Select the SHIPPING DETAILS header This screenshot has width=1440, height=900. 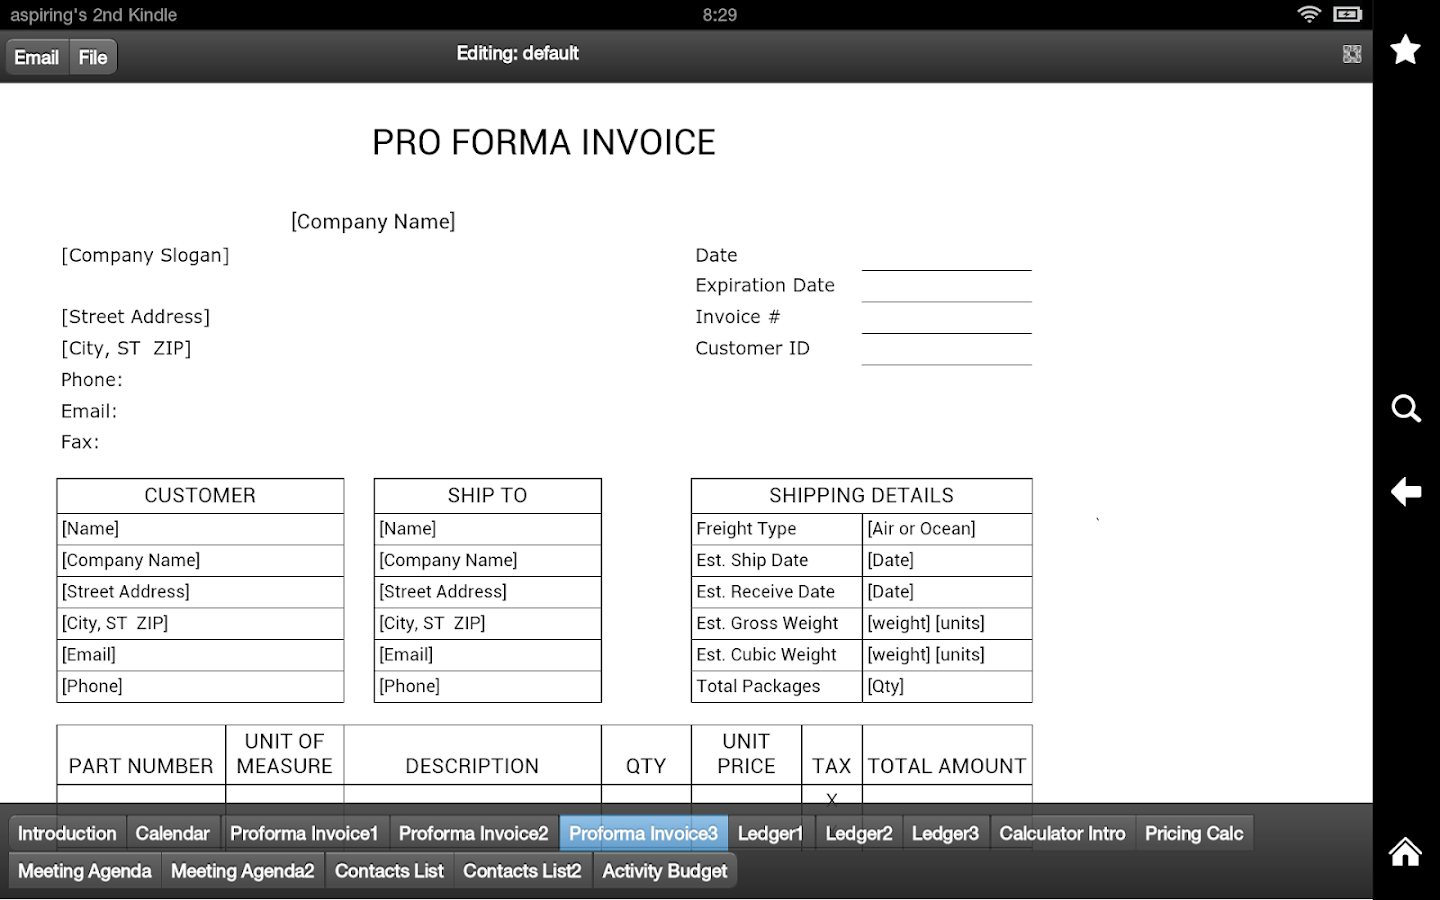[x=862, y=496]
